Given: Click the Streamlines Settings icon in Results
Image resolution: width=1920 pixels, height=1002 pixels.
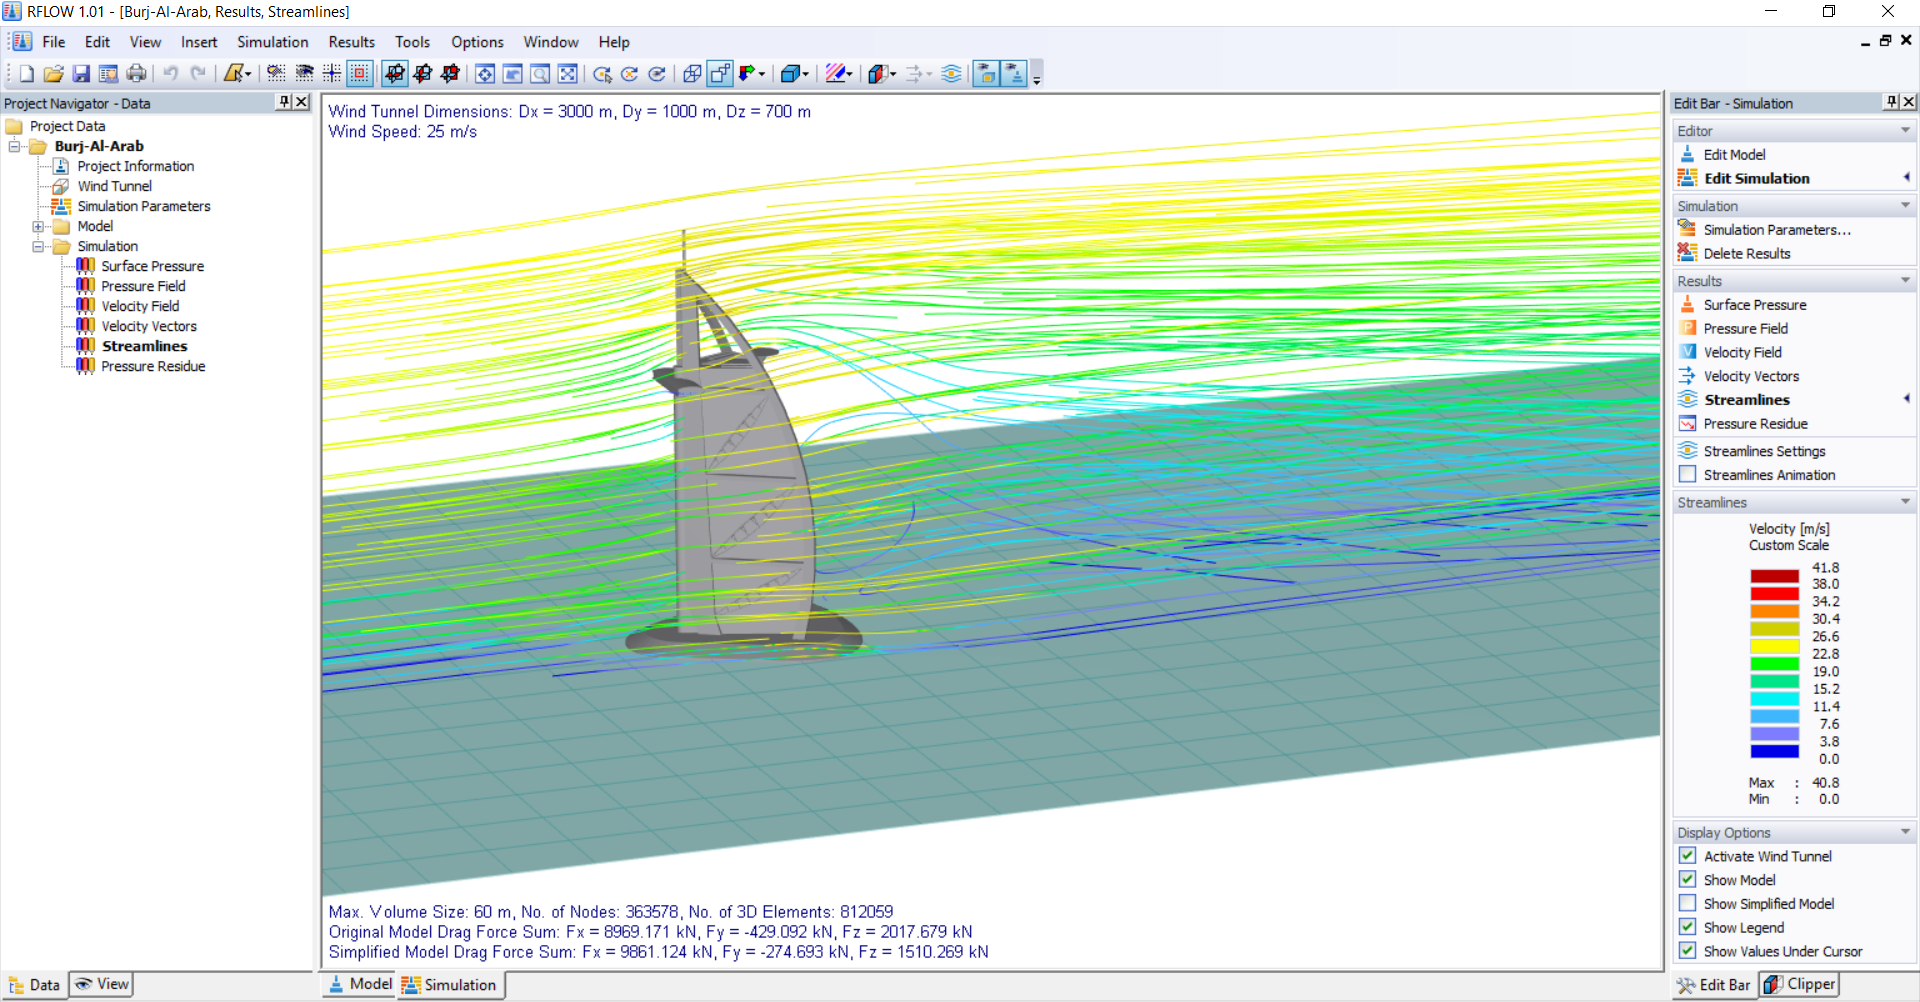Looking at the screenshot, I should tap(1688, 451).
